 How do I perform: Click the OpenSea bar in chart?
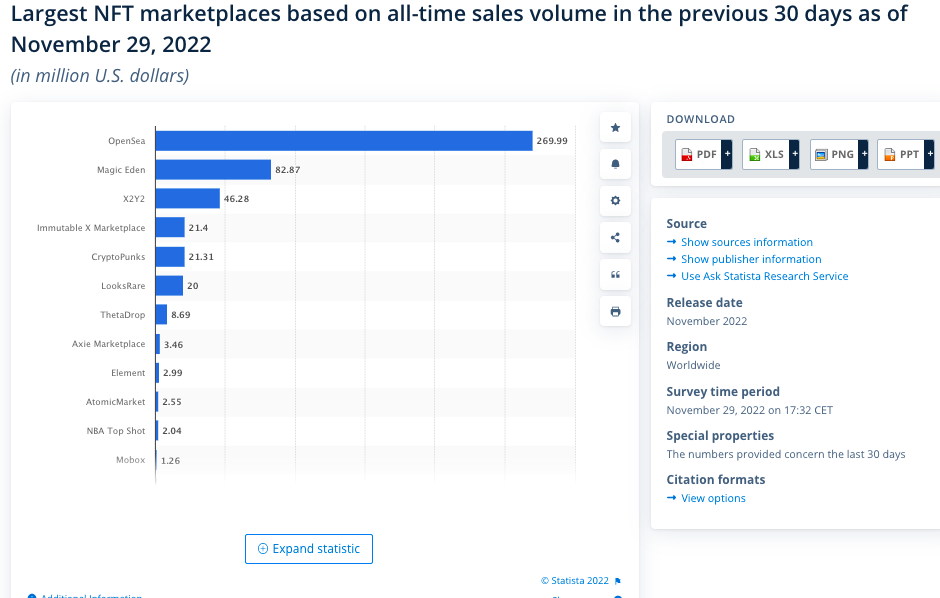coord(344,141)
